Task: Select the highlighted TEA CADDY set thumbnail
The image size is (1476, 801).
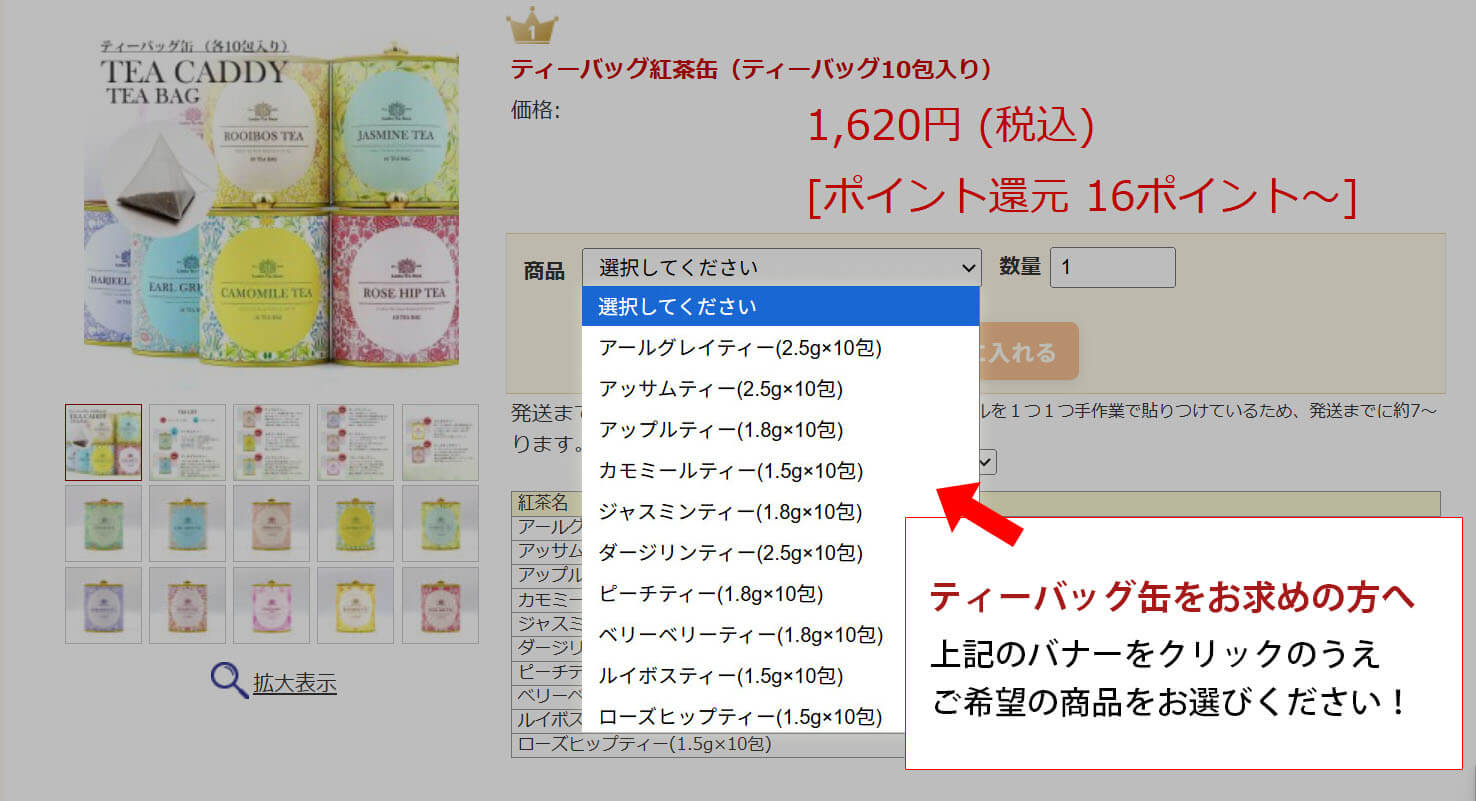Action: 103,443
